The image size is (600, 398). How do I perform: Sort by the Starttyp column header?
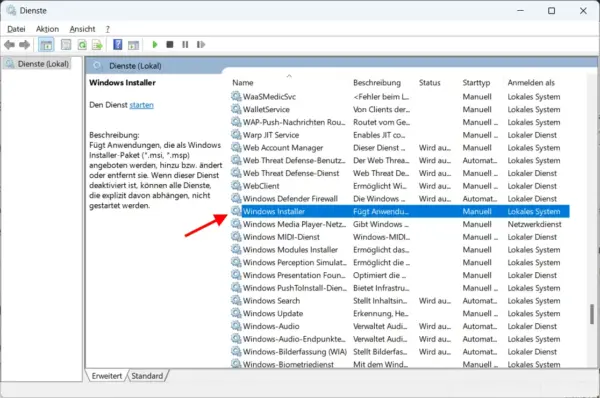tap(476, 83)
